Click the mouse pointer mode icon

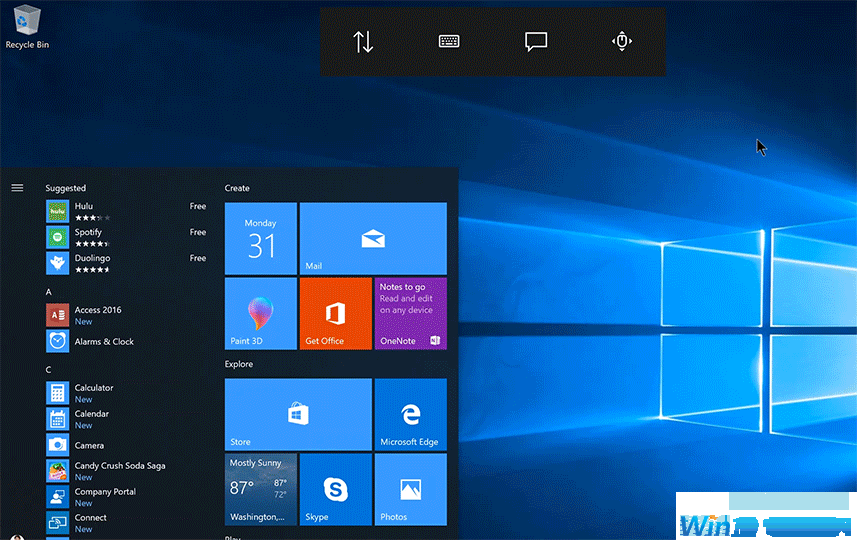point(622,41)
